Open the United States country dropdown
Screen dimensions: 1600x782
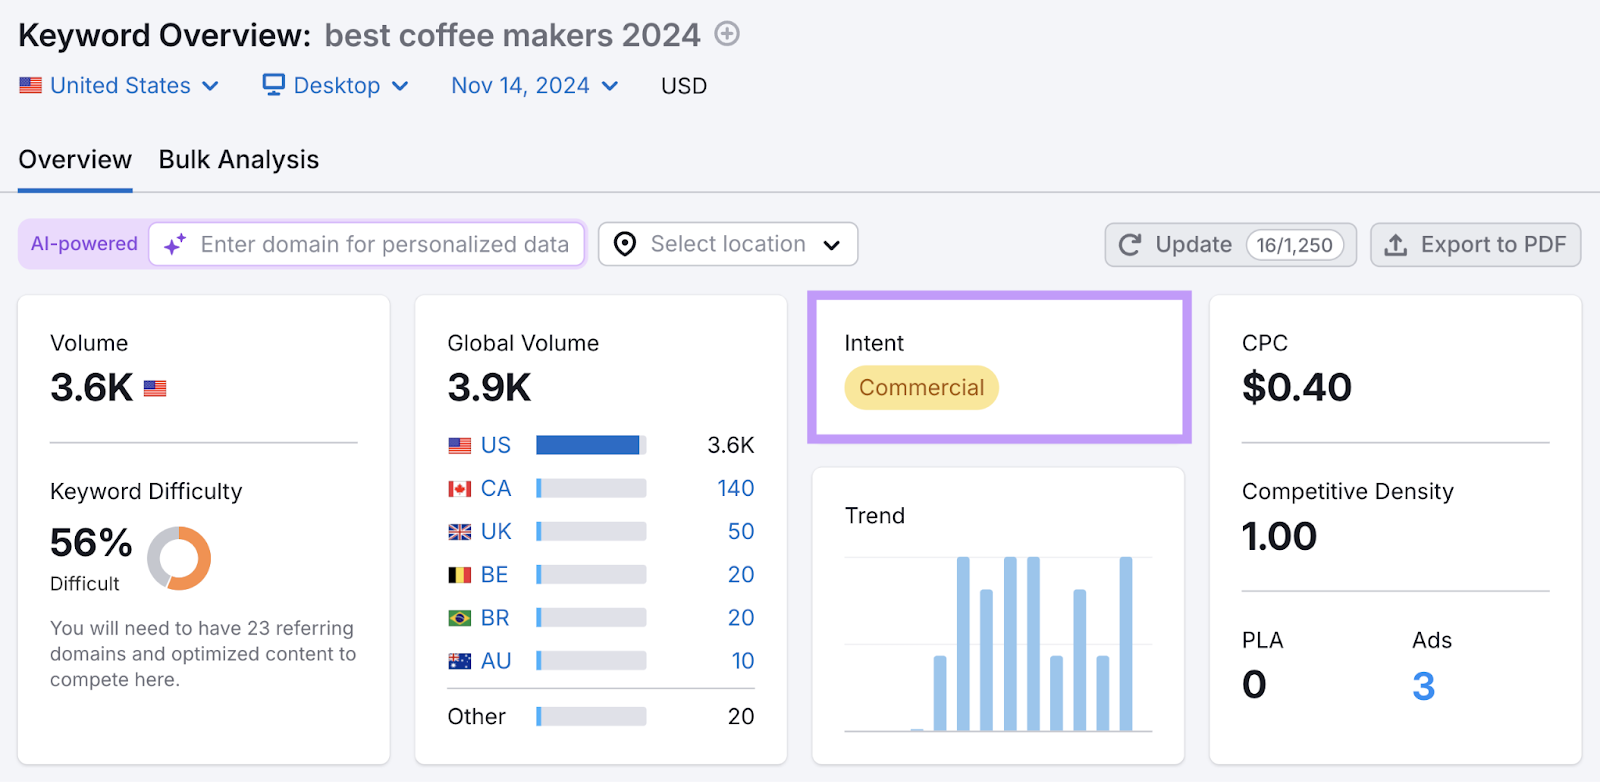tap(119, 86)
